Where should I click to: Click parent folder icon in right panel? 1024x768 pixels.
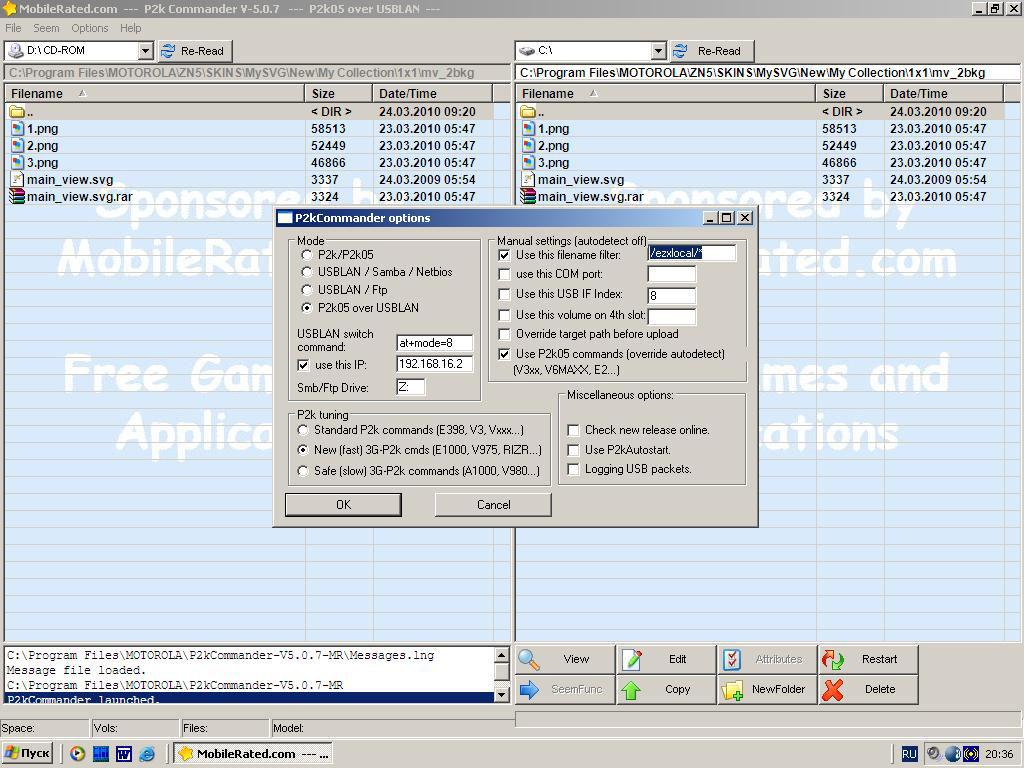(528, 112)
